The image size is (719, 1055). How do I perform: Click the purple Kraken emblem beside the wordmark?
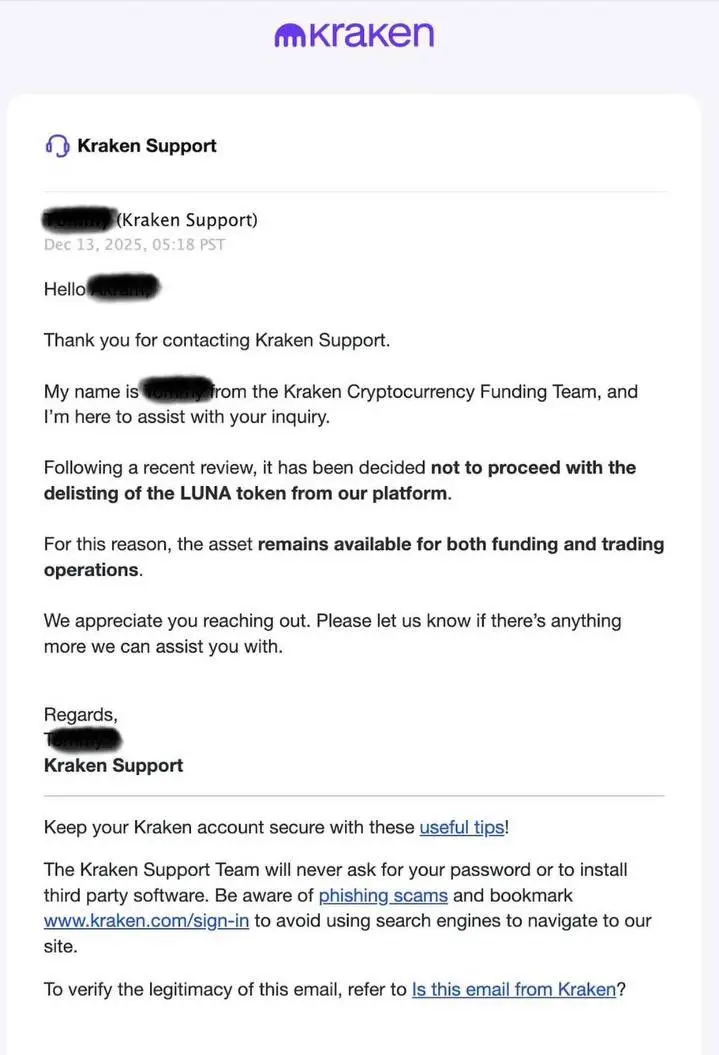[x=290, y=36]
